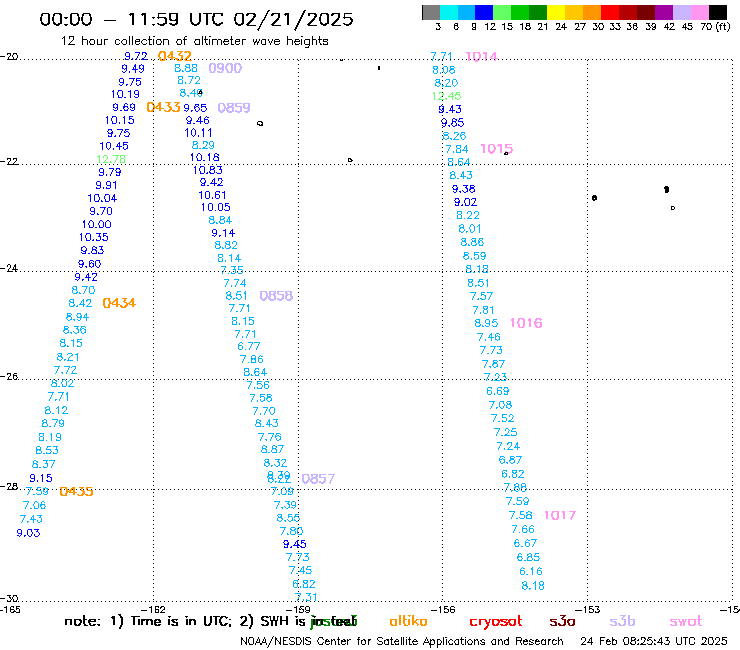Click the 's3a' satellite legend label
Viewport: 740px width, 650px height.
[562, 622]
